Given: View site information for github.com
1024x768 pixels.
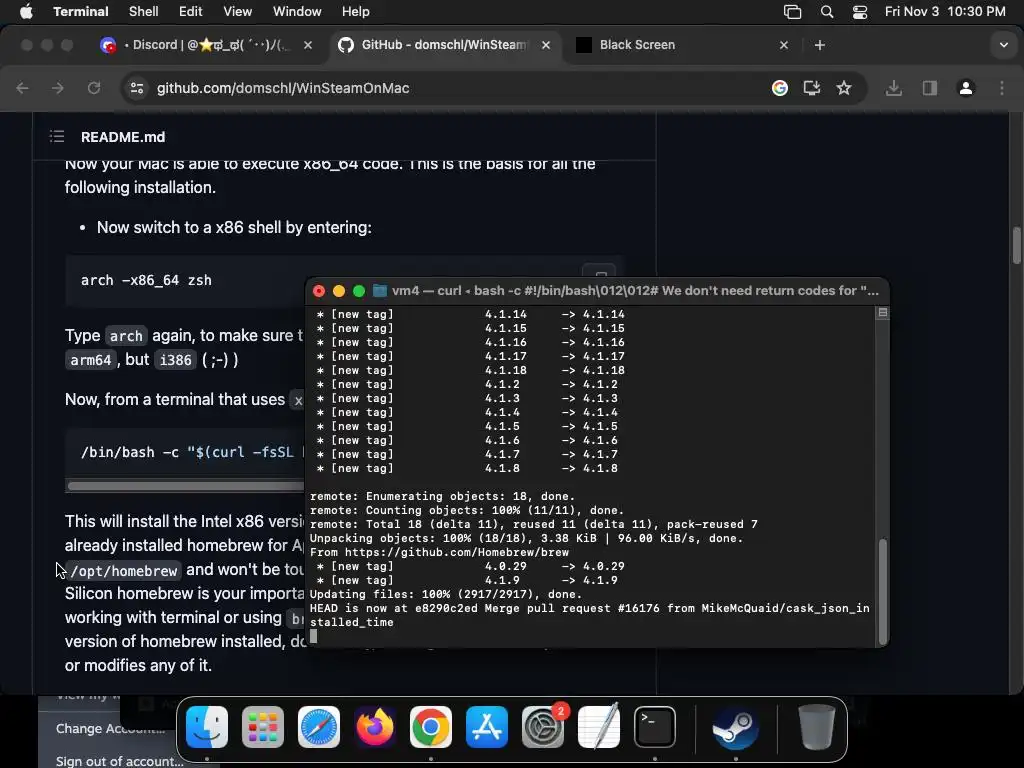Looking at the screenshot, I should 136,88.
